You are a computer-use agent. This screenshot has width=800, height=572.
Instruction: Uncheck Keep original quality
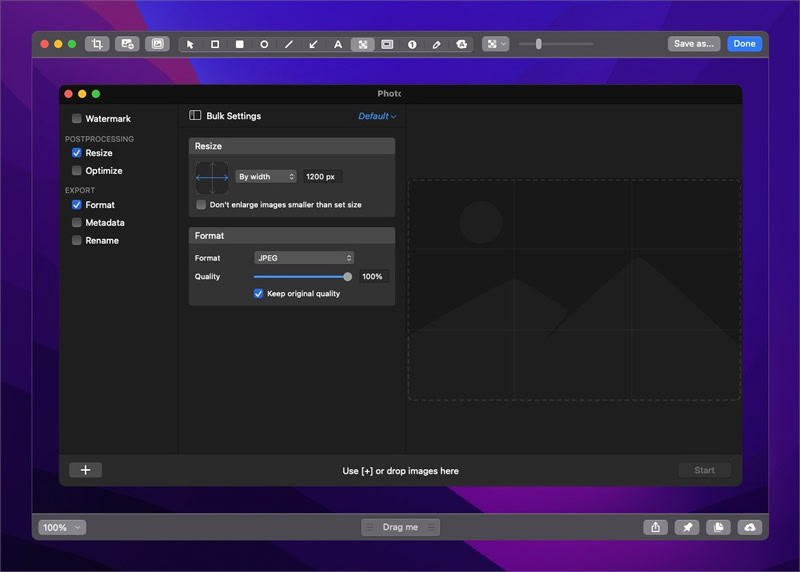click(x=258, y=293)
